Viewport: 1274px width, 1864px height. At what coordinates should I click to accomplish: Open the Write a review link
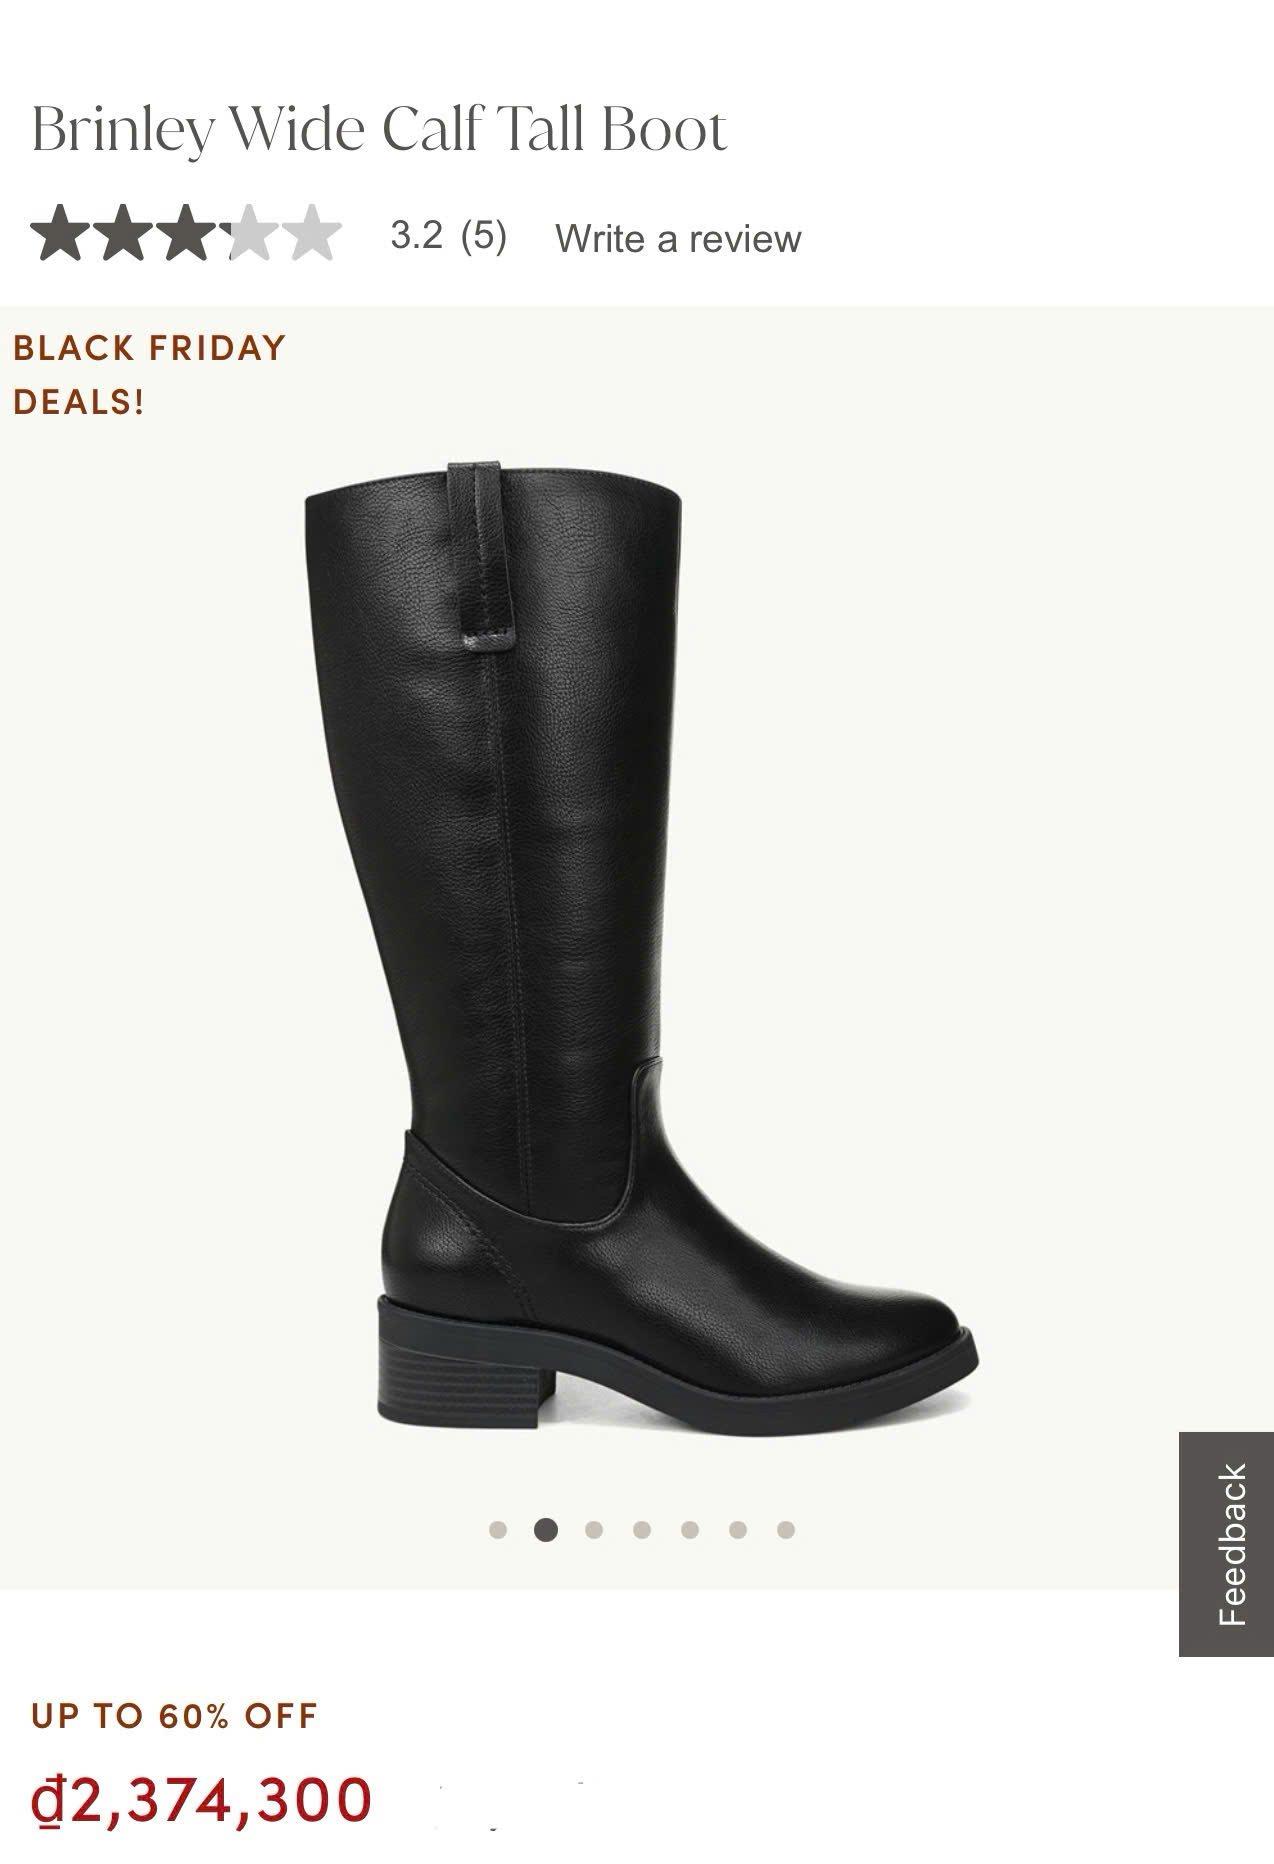(x=678, y=239)
